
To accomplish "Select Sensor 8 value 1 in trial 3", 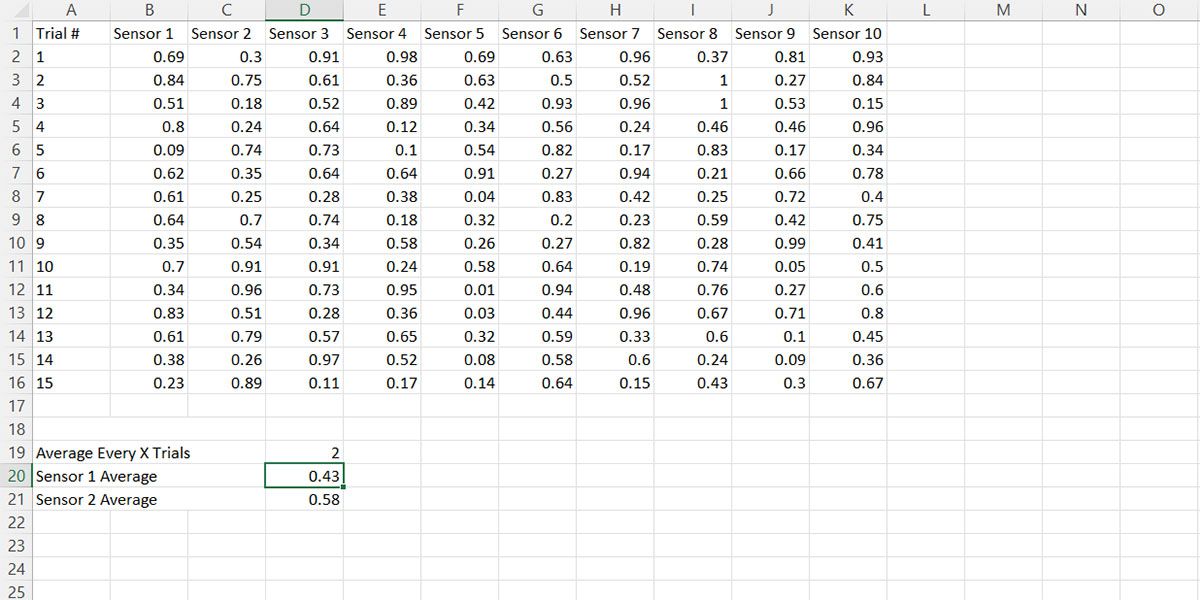I will point(693,103).
